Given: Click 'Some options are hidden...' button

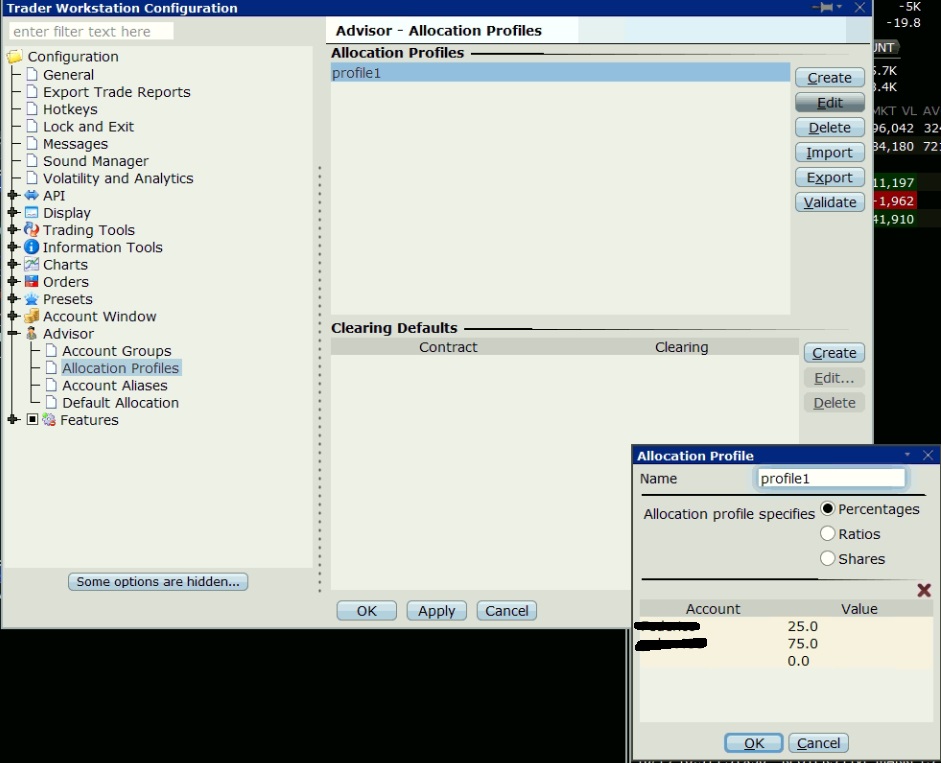Looking at the screenshot, I should (158, 581).
